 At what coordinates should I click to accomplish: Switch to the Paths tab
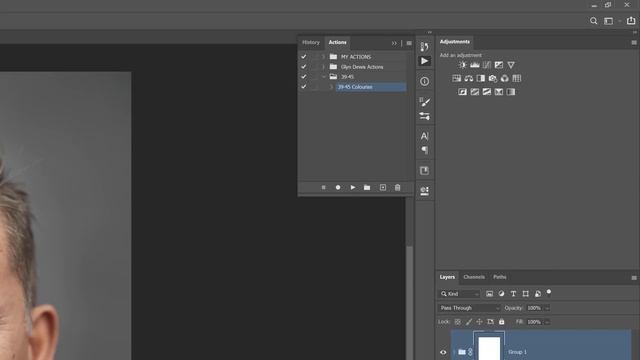[500, 277]
